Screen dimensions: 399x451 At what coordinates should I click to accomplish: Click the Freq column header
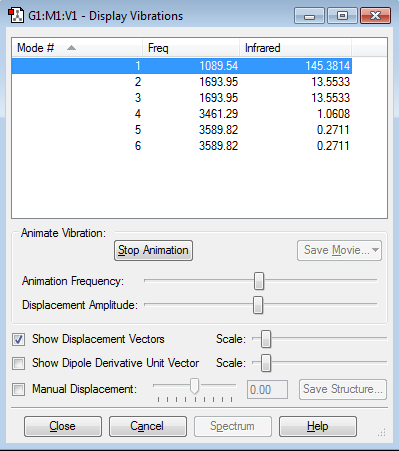click(191, 48)
